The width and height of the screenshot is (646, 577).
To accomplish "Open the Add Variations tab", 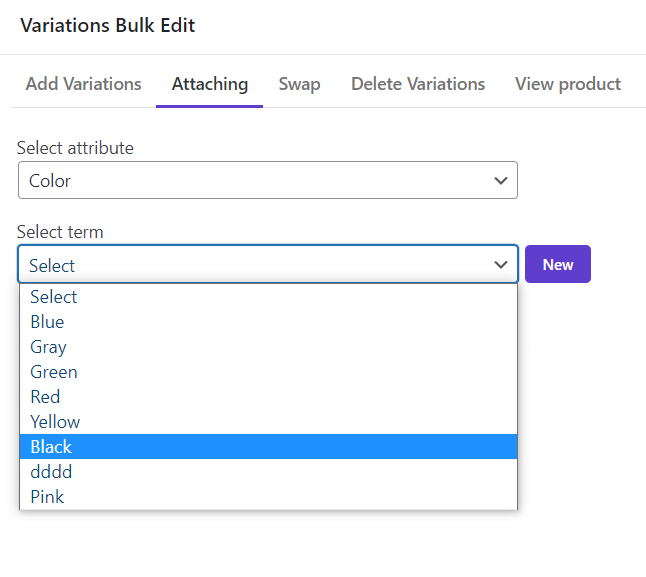I will (x=84, y=84).
